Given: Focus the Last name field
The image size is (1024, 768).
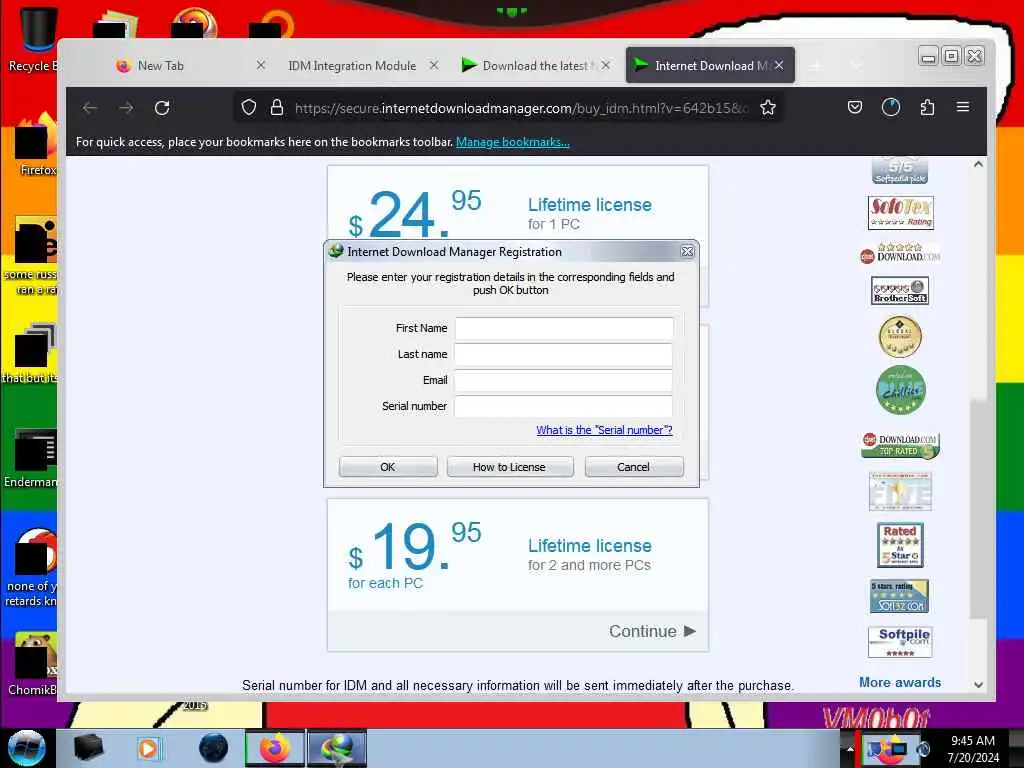Looking at the screenshot, I should point(564,354).
